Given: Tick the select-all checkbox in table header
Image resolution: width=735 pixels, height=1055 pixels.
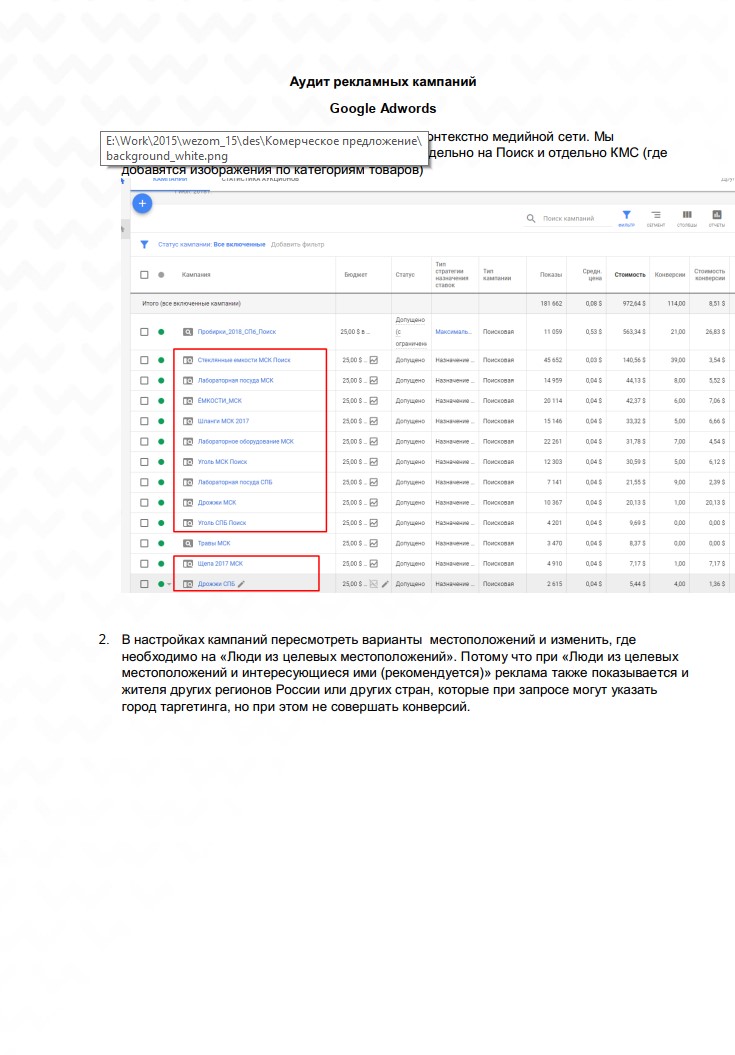Looking at the screenshot, I should (144, 275).
